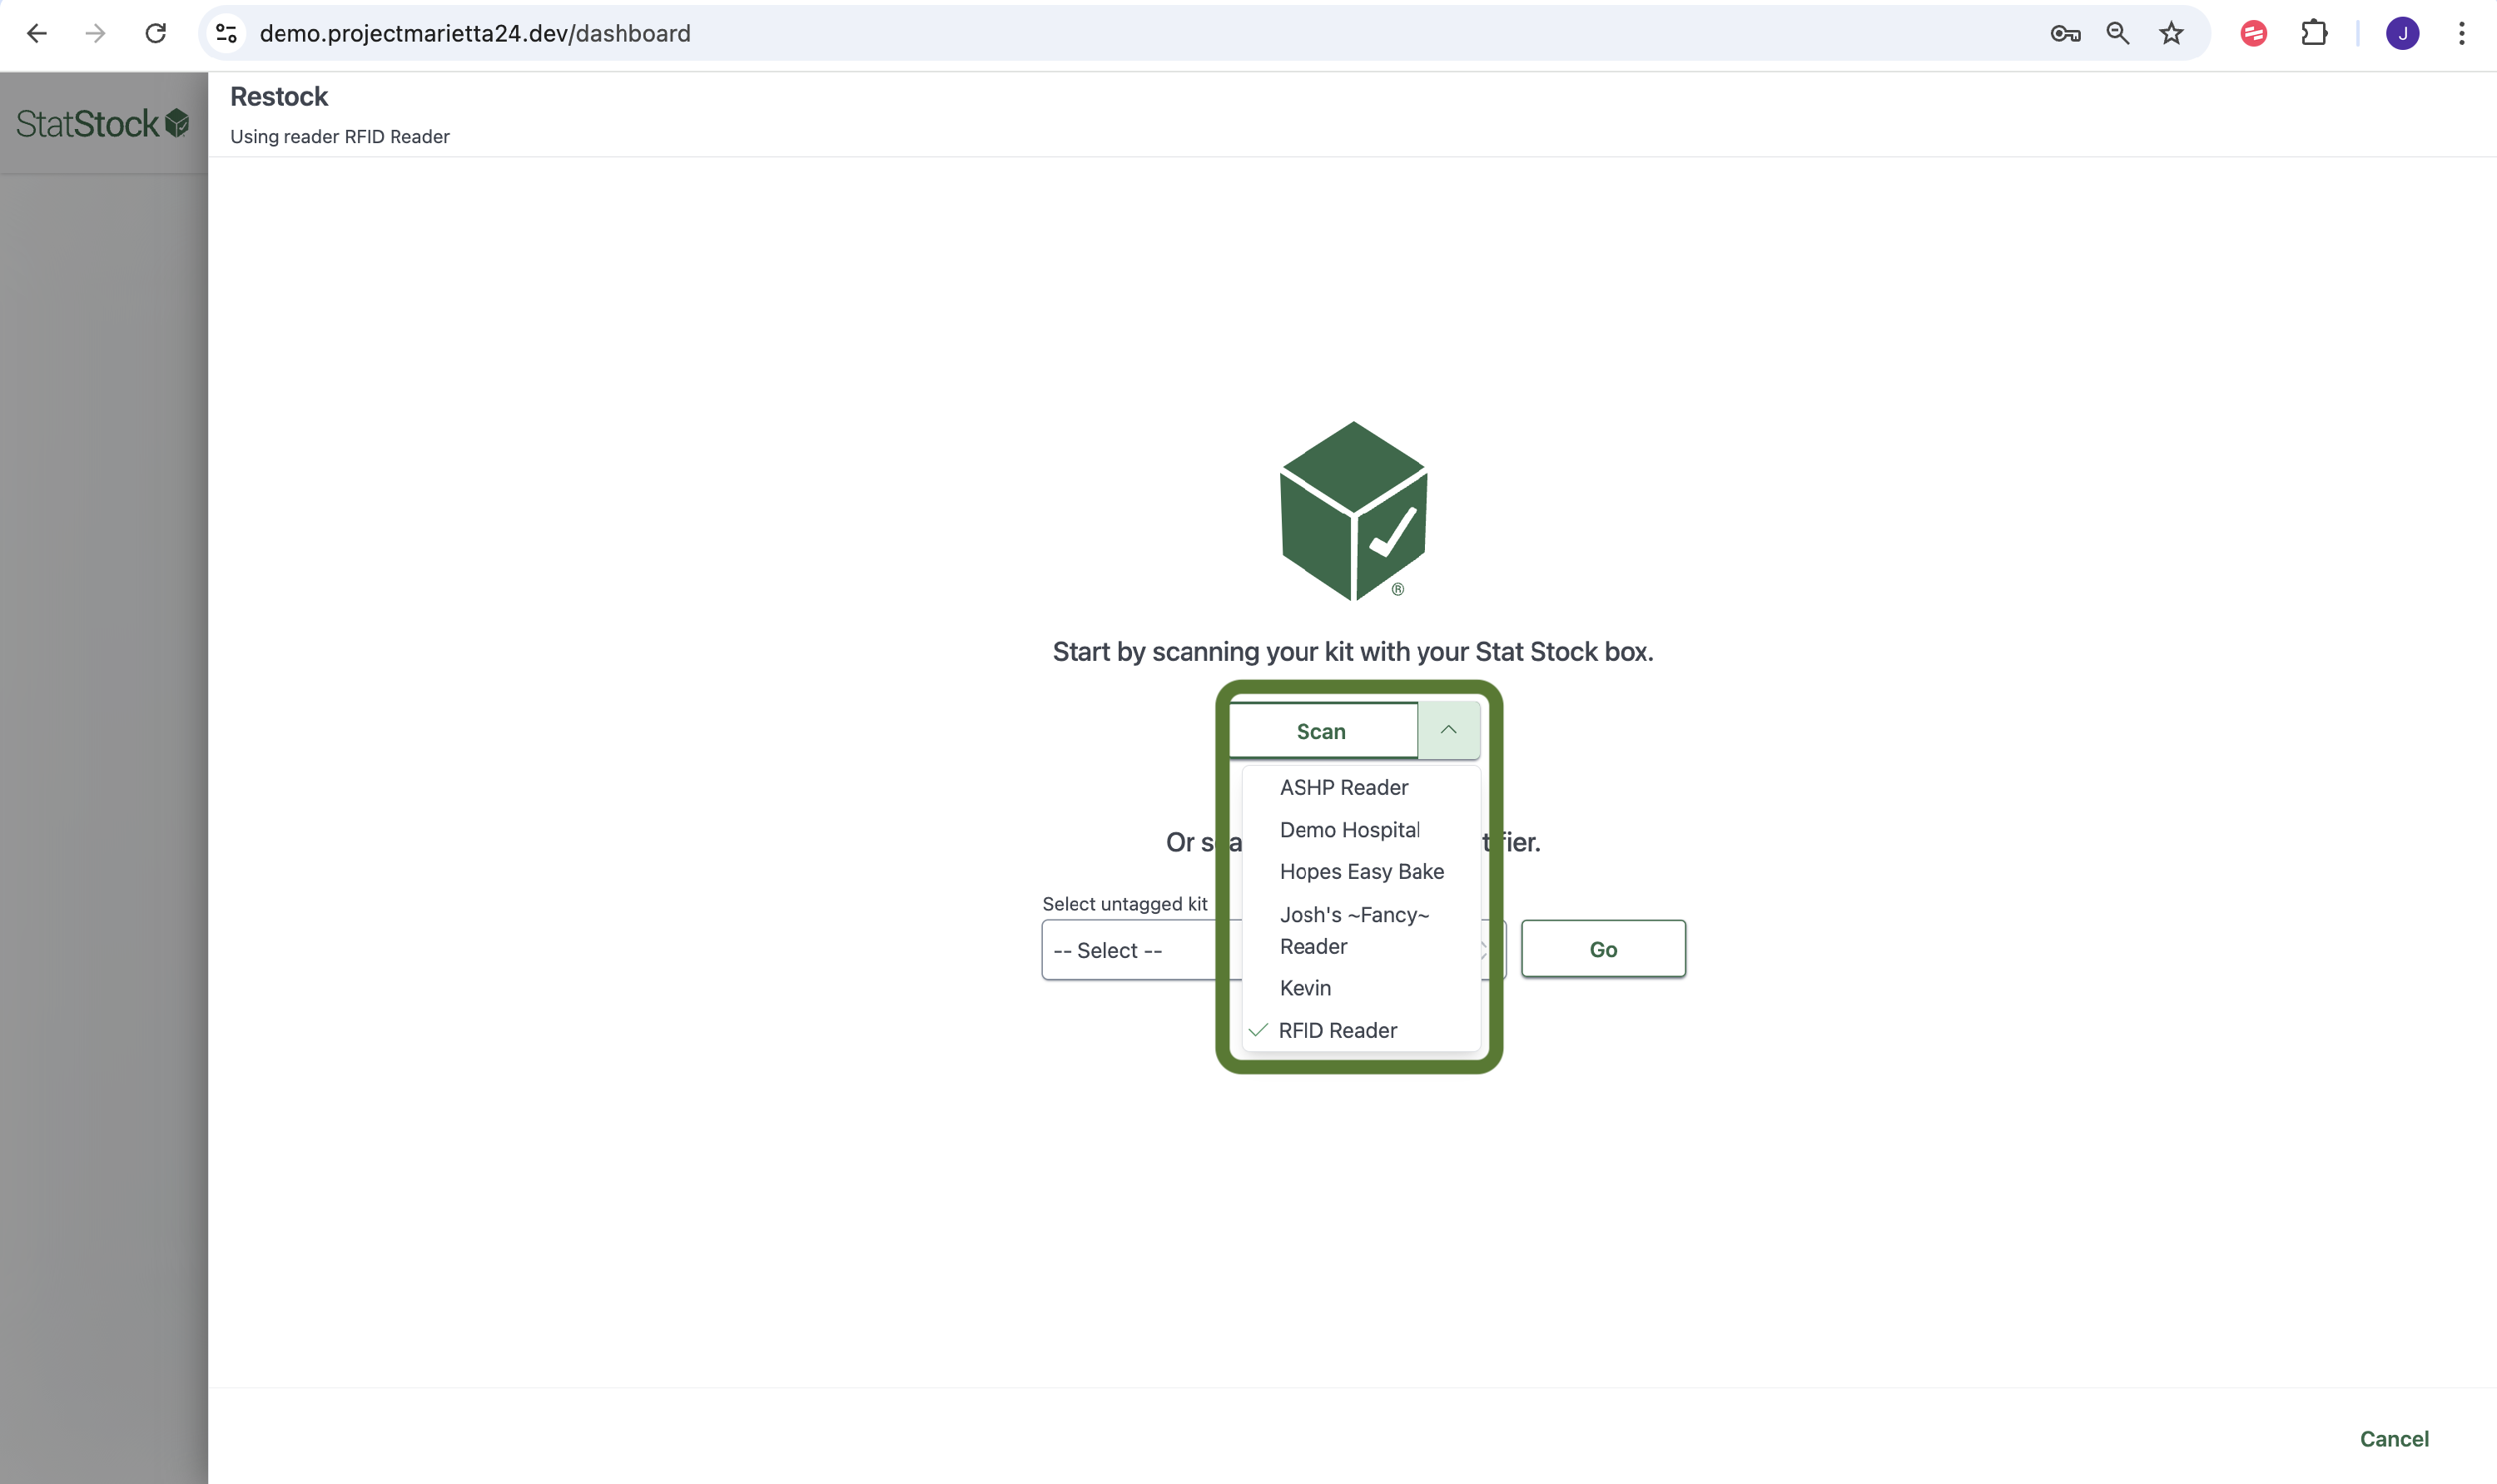
Task: Open the extensions puzzle icon
Action: point(2314,33)
